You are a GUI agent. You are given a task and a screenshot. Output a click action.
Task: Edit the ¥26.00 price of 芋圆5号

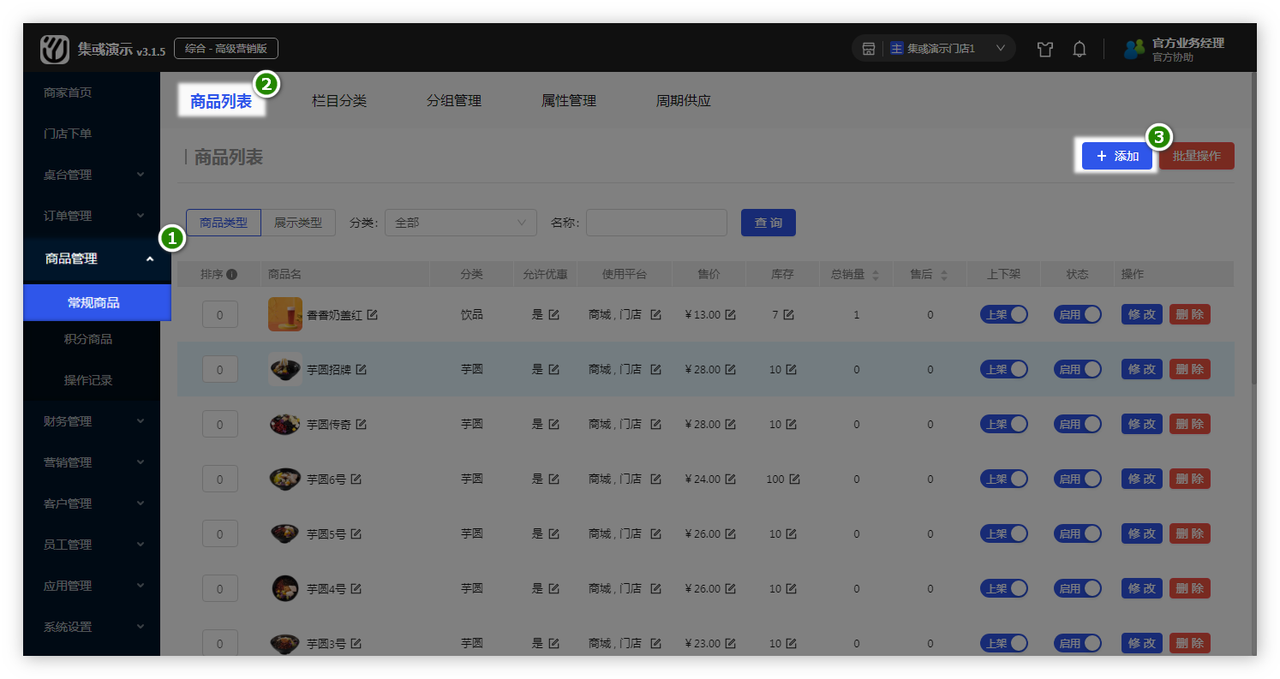point(730,535)
